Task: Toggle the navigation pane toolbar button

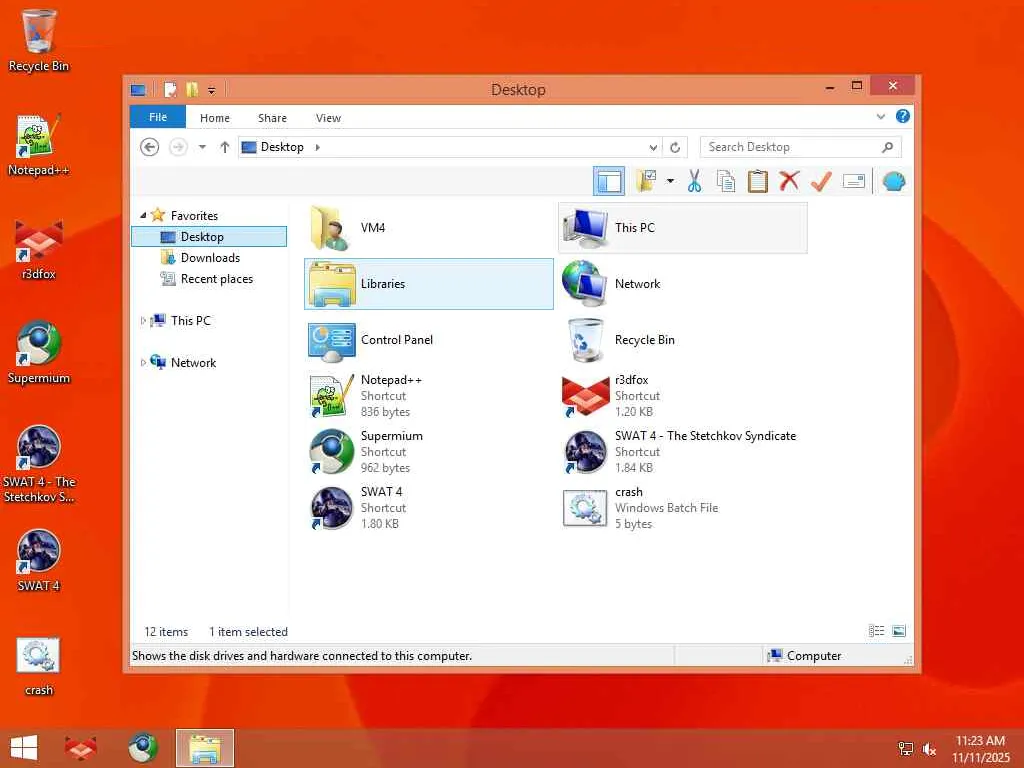Action: (609, 181)
